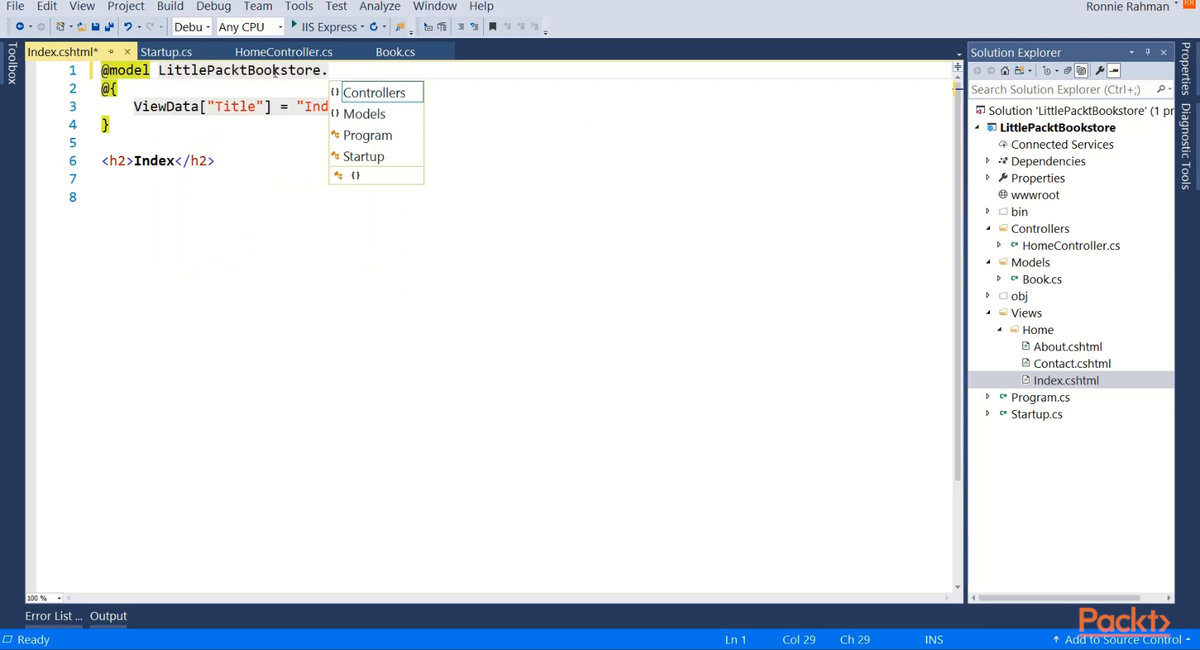The image size is (1200, 650).
Task: Click the Open File toolbar icon
Action: (81, 26)
